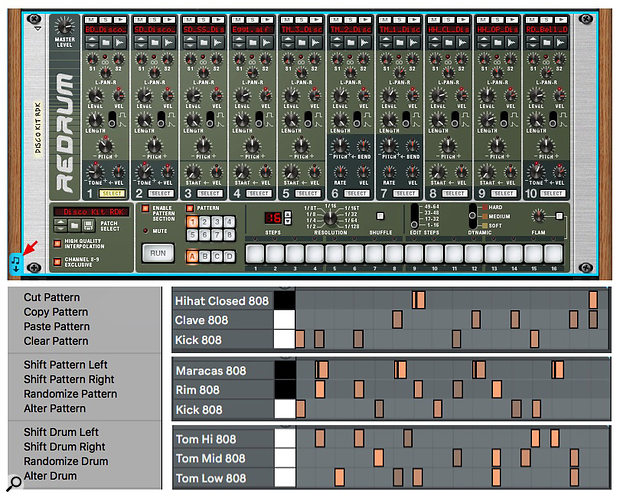Click the waveform sampling icon on channel 1
Image resolution: width=620 pixels, height=498 pixels.
pyautogui.click(x=120, y=42)
